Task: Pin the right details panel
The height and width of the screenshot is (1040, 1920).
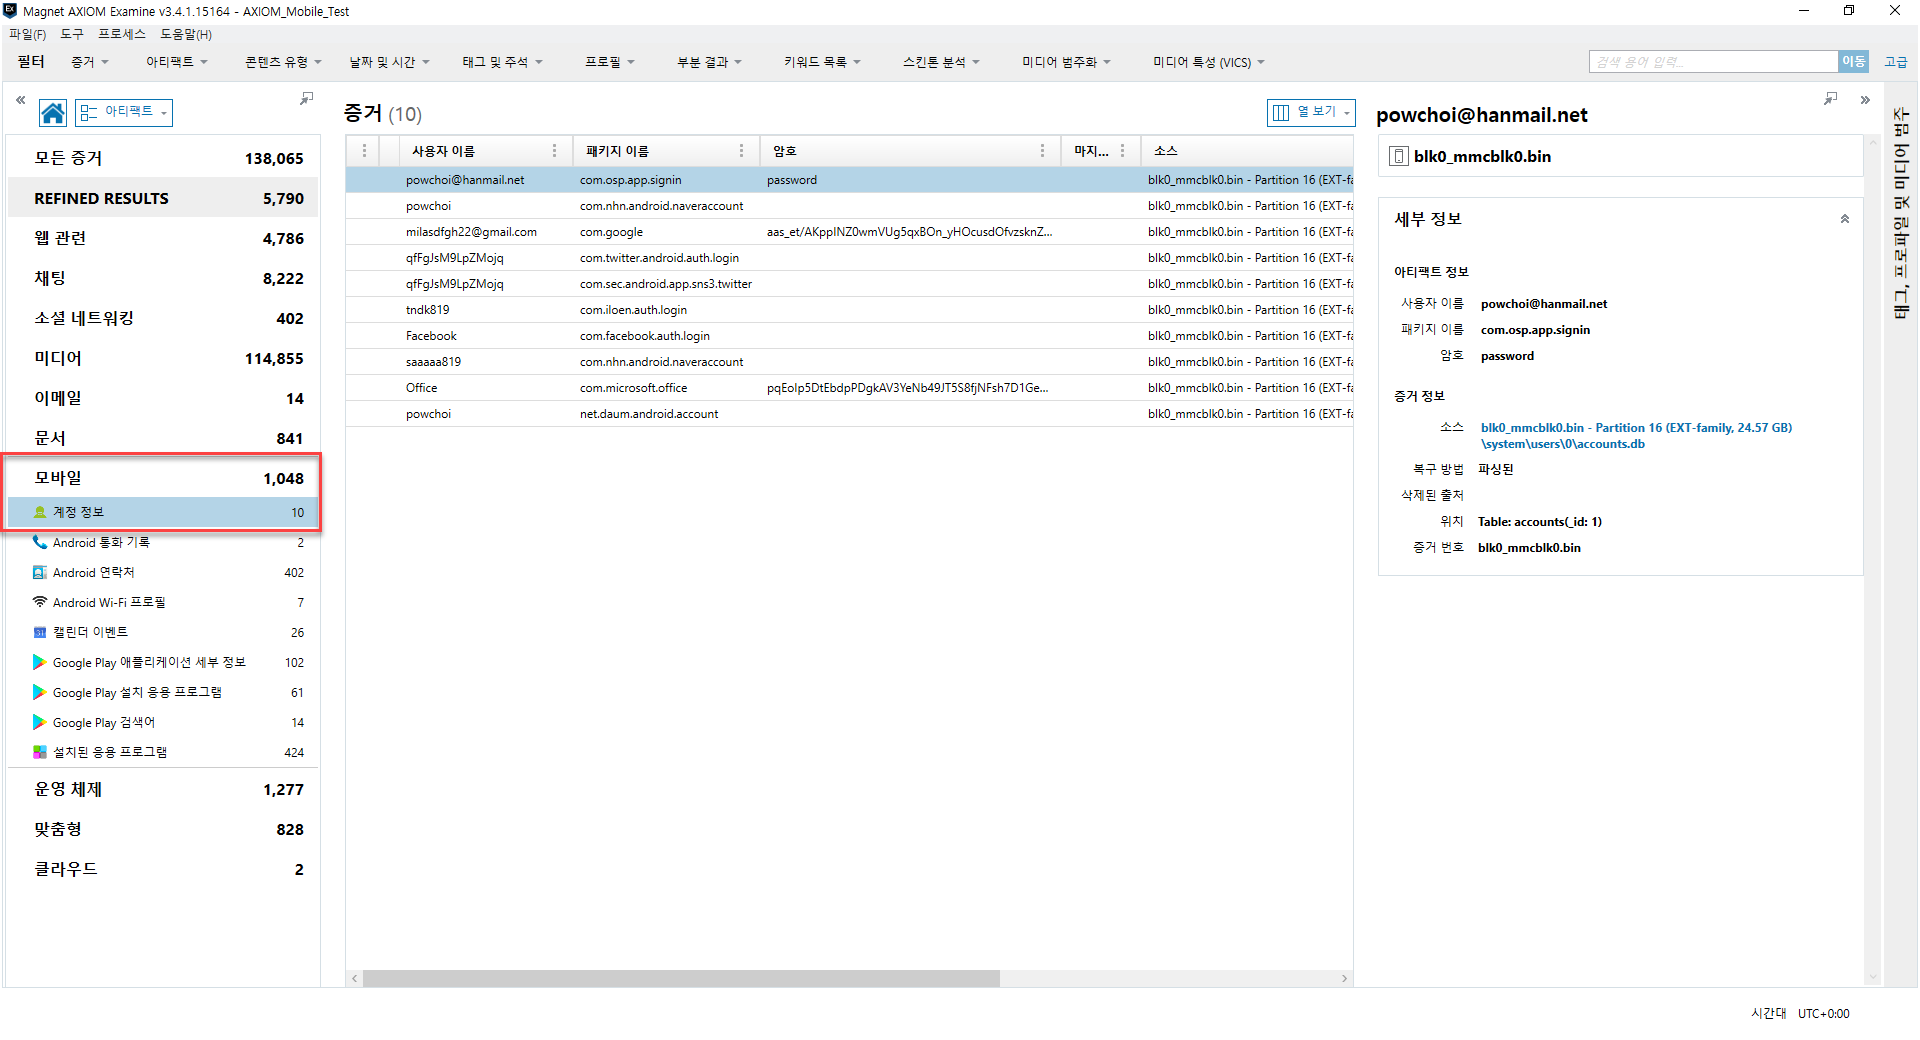Action: tap(1830, 98)
